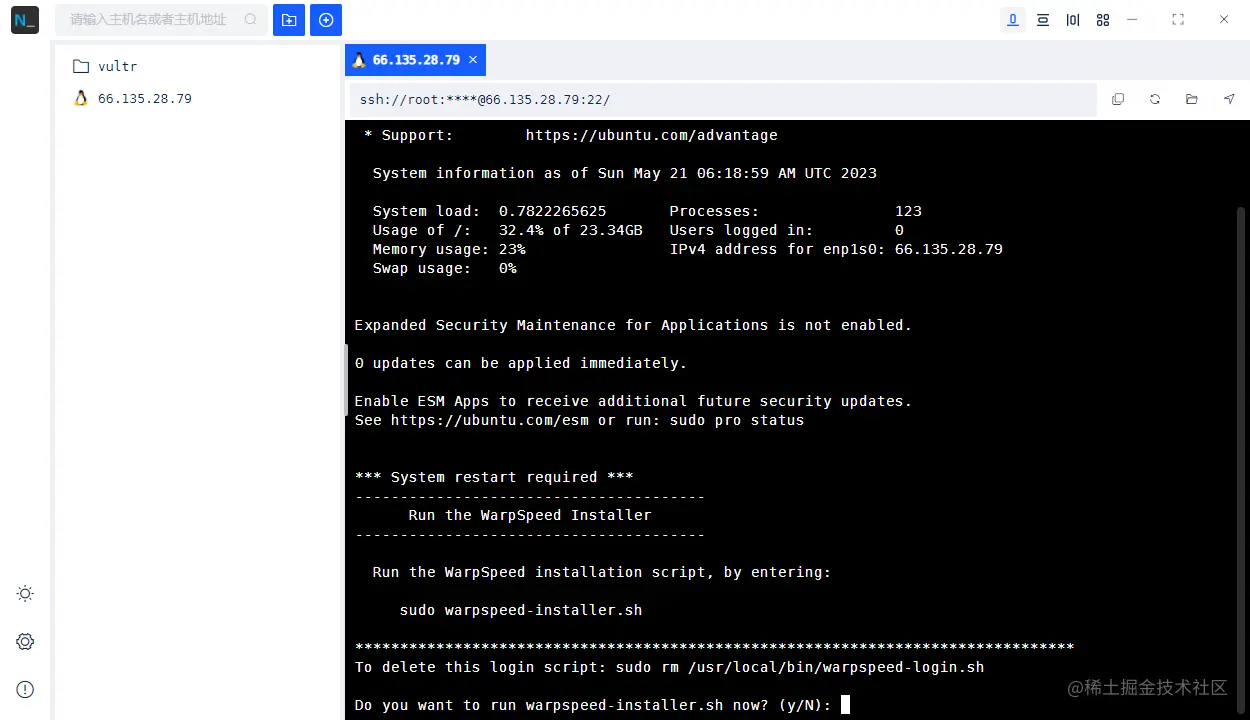Click the search magnifier icon
The image size is (1250, 720).
(x=250, y=20)
